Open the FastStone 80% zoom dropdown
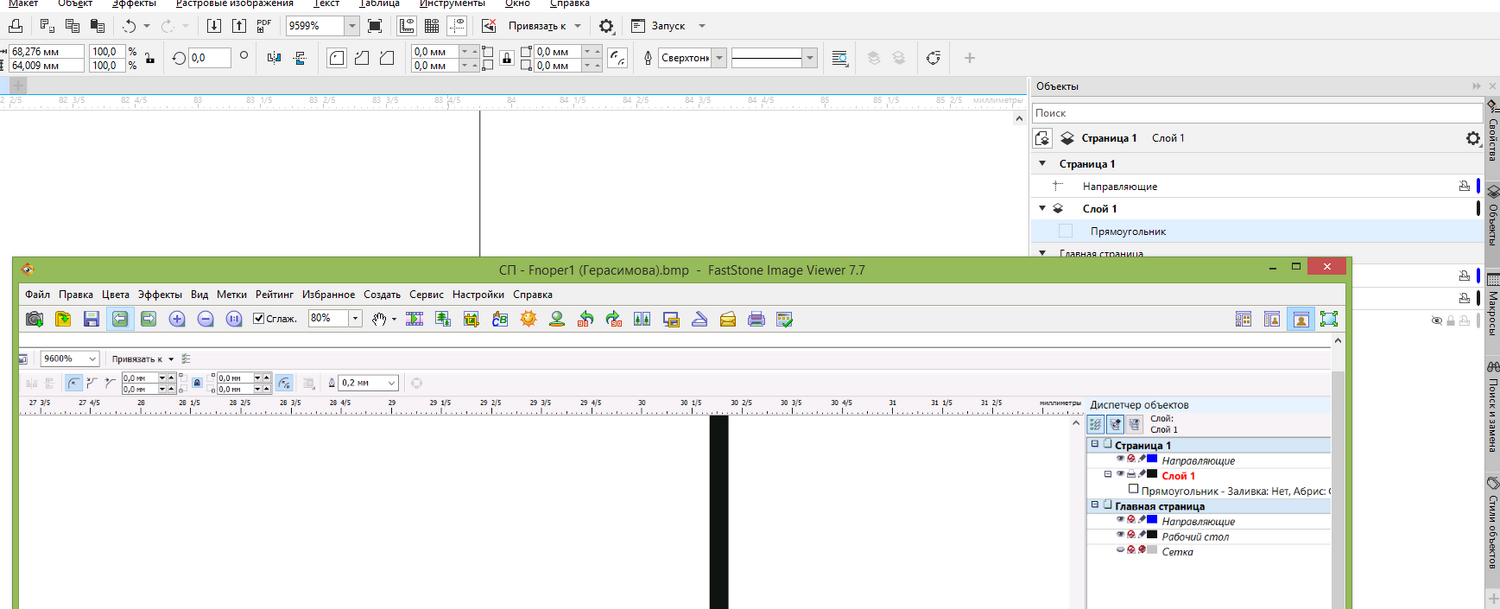This screenshot has width=1500, height=609. [355, 318]
